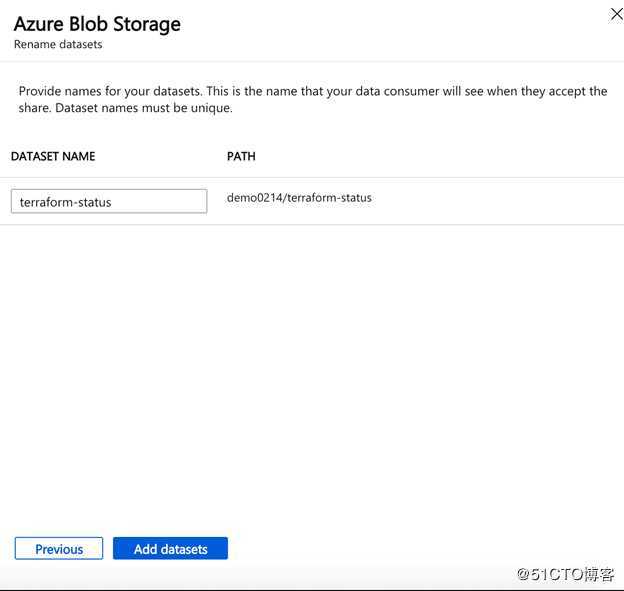
Task: Click the Azure Blob Storage heading
Action: coord(97,24)
